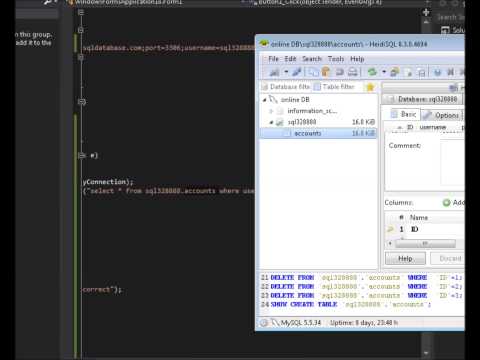Click the sqldatabase.com connection string line
This screenshot has width=480, height=360.
168,48
